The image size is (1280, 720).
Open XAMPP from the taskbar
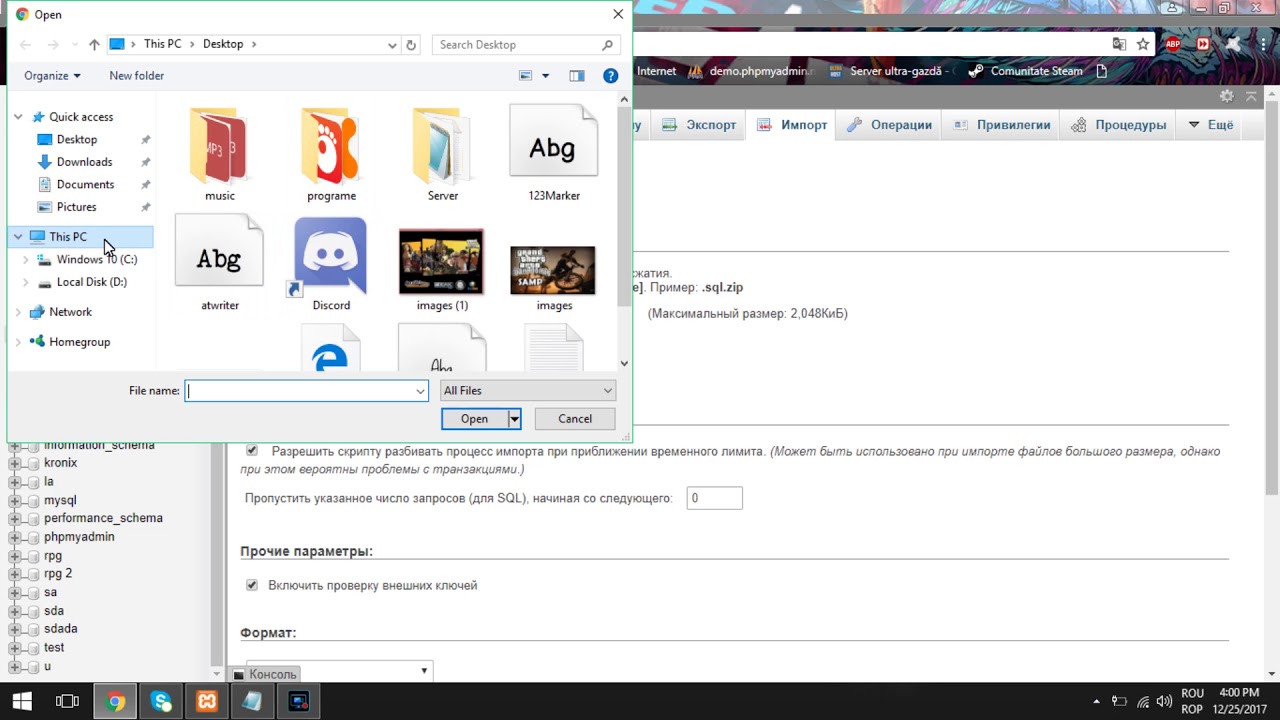point(207,701)
